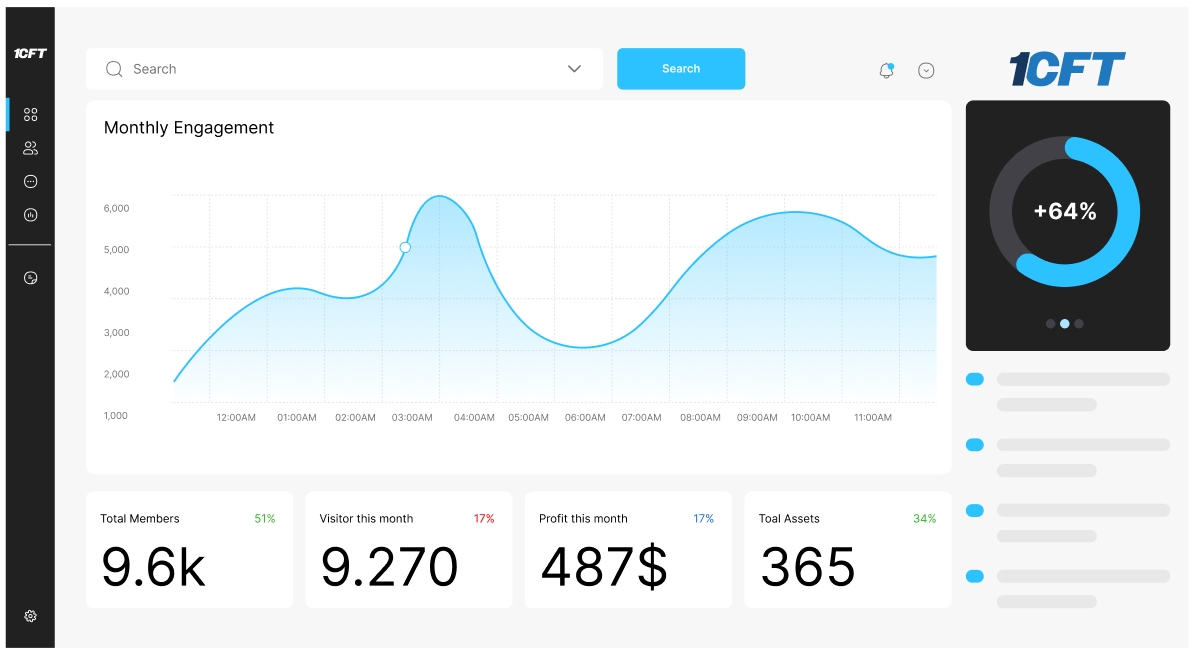Select the dashboard grid icon in sidebar
The image size is (1195, 653).
pyautogui.click(x=30, y=114)
